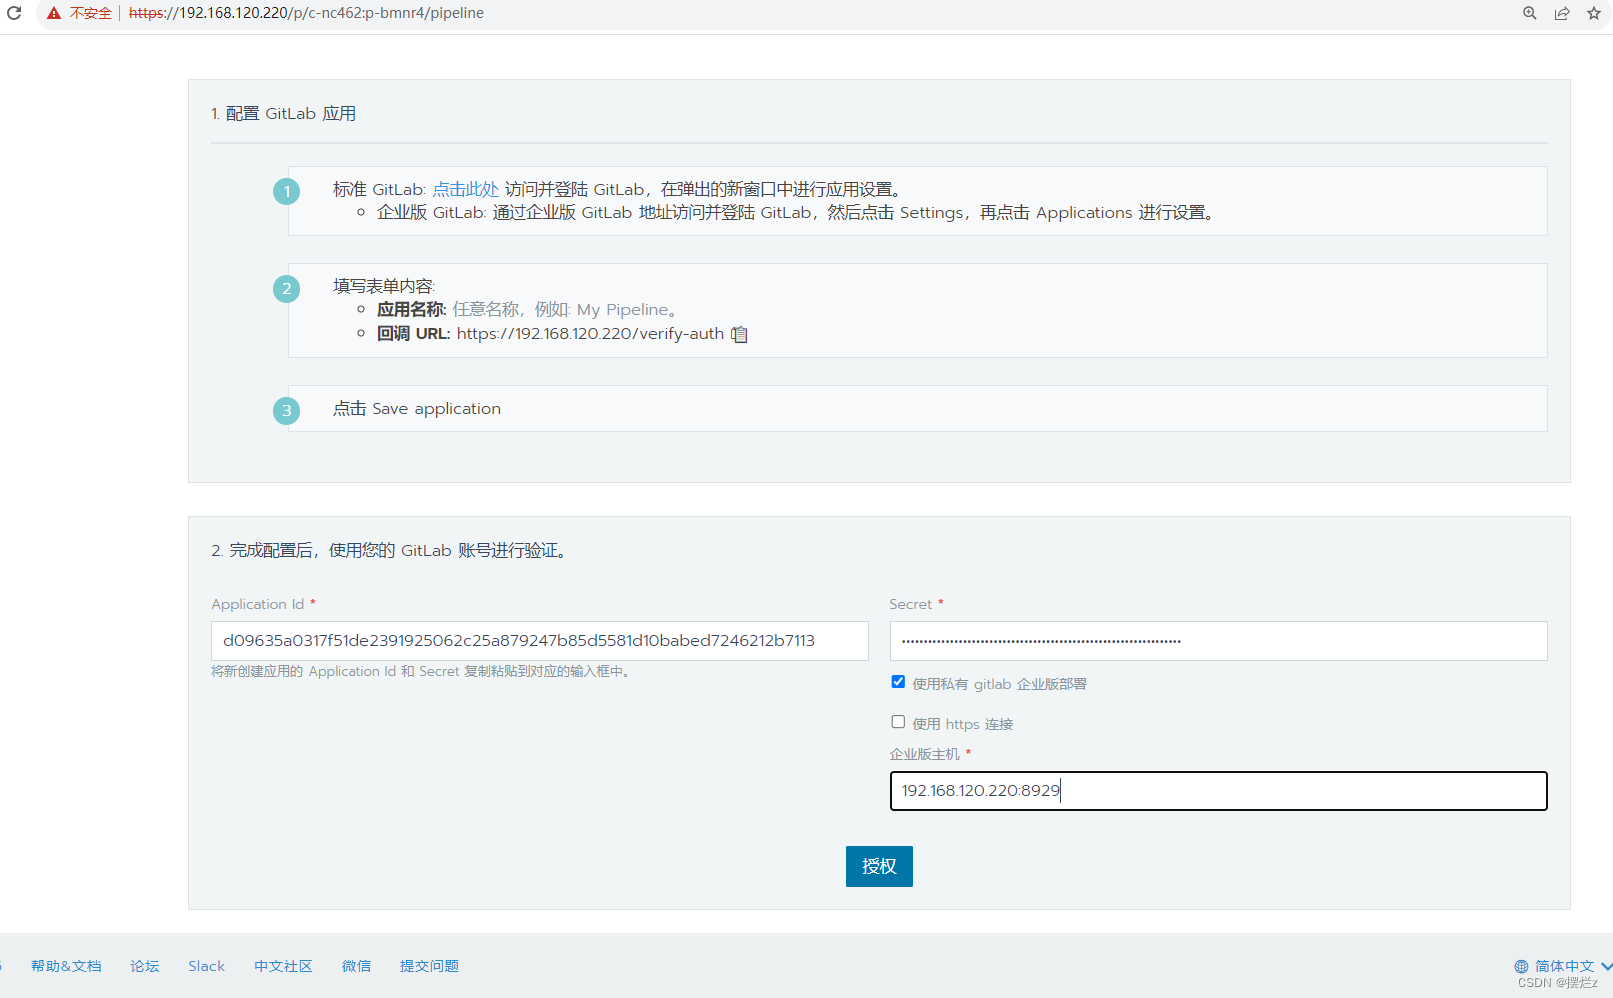Open the 微信 footer link

pyautogui.click(x=356, y=966)
